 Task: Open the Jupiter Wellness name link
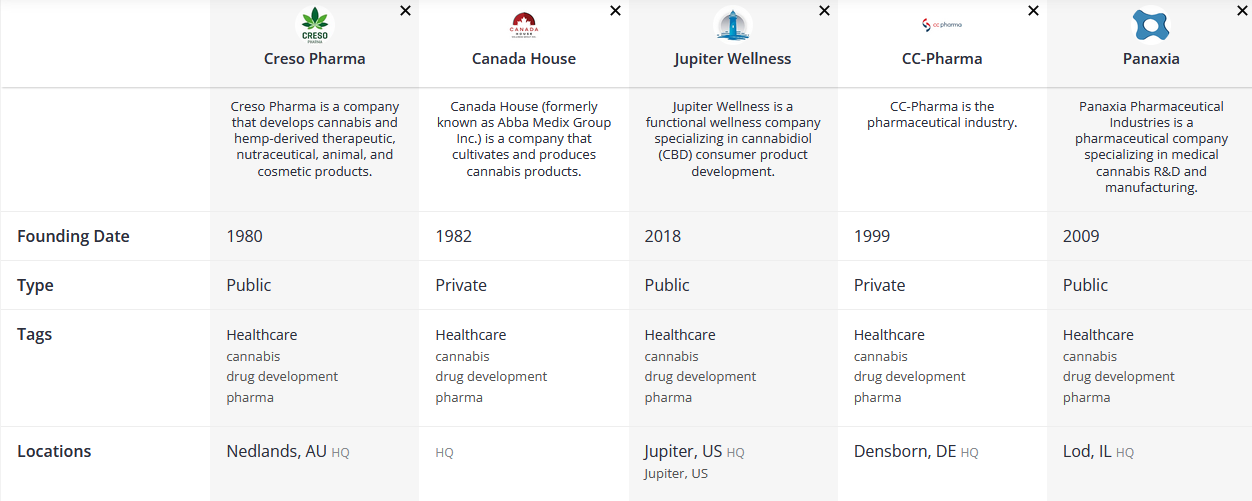[733, 59]
